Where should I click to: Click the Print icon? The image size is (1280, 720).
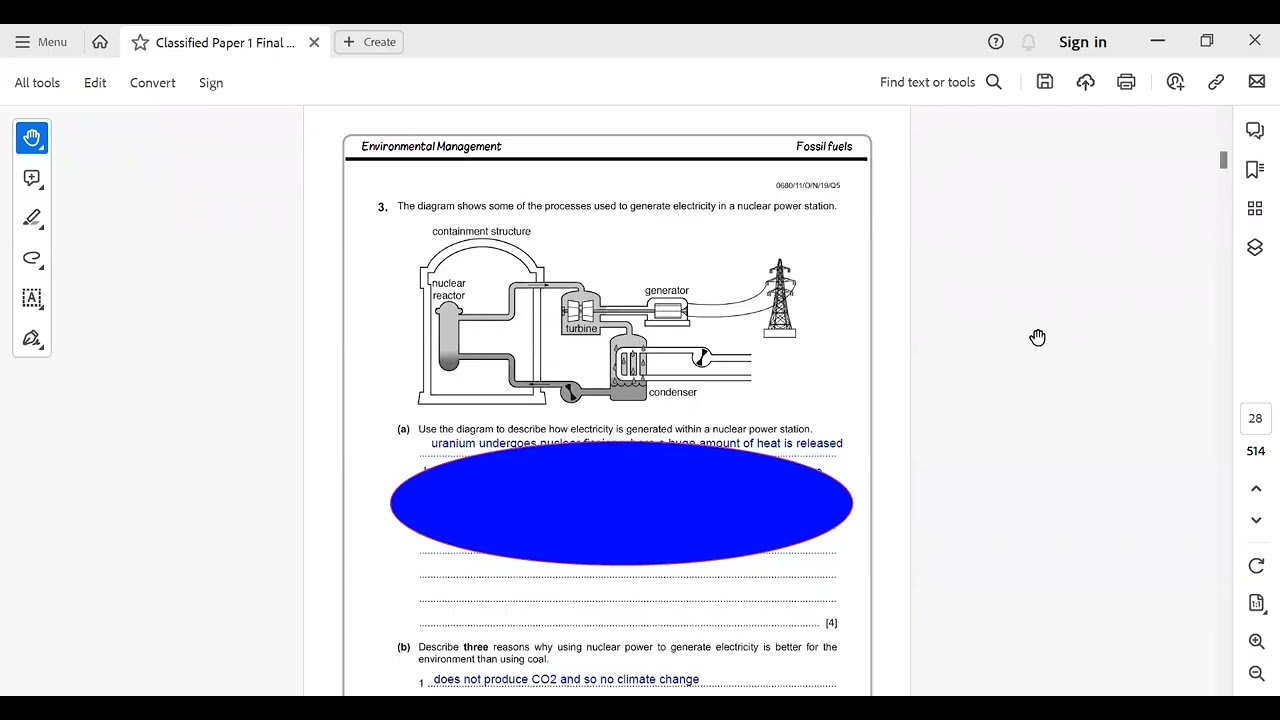click(x=1126, y=82)
